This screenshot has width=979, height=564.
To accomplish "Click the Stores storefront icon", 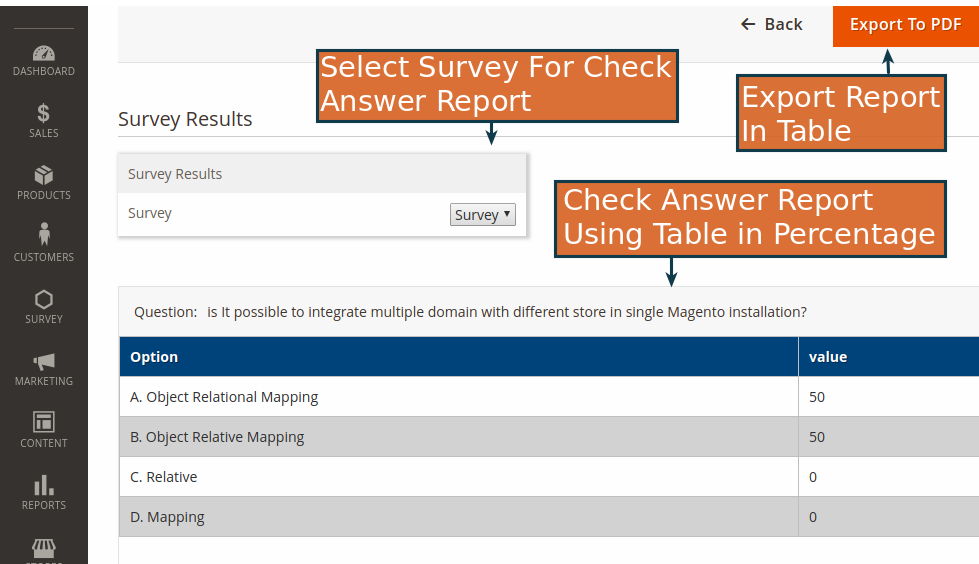I will click(x=44, y=548).
